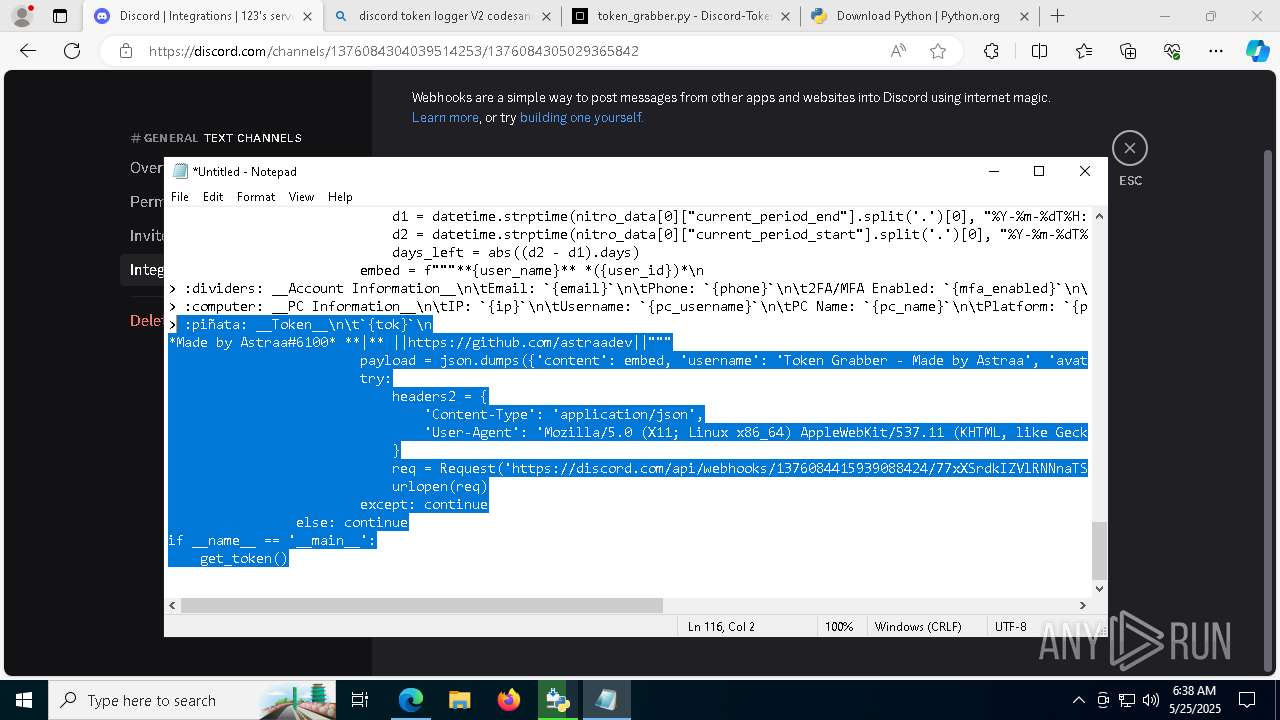Open Browser essentials heart icon
The height and width of the screenshot is (720, 1280).
click(1172, 51)
